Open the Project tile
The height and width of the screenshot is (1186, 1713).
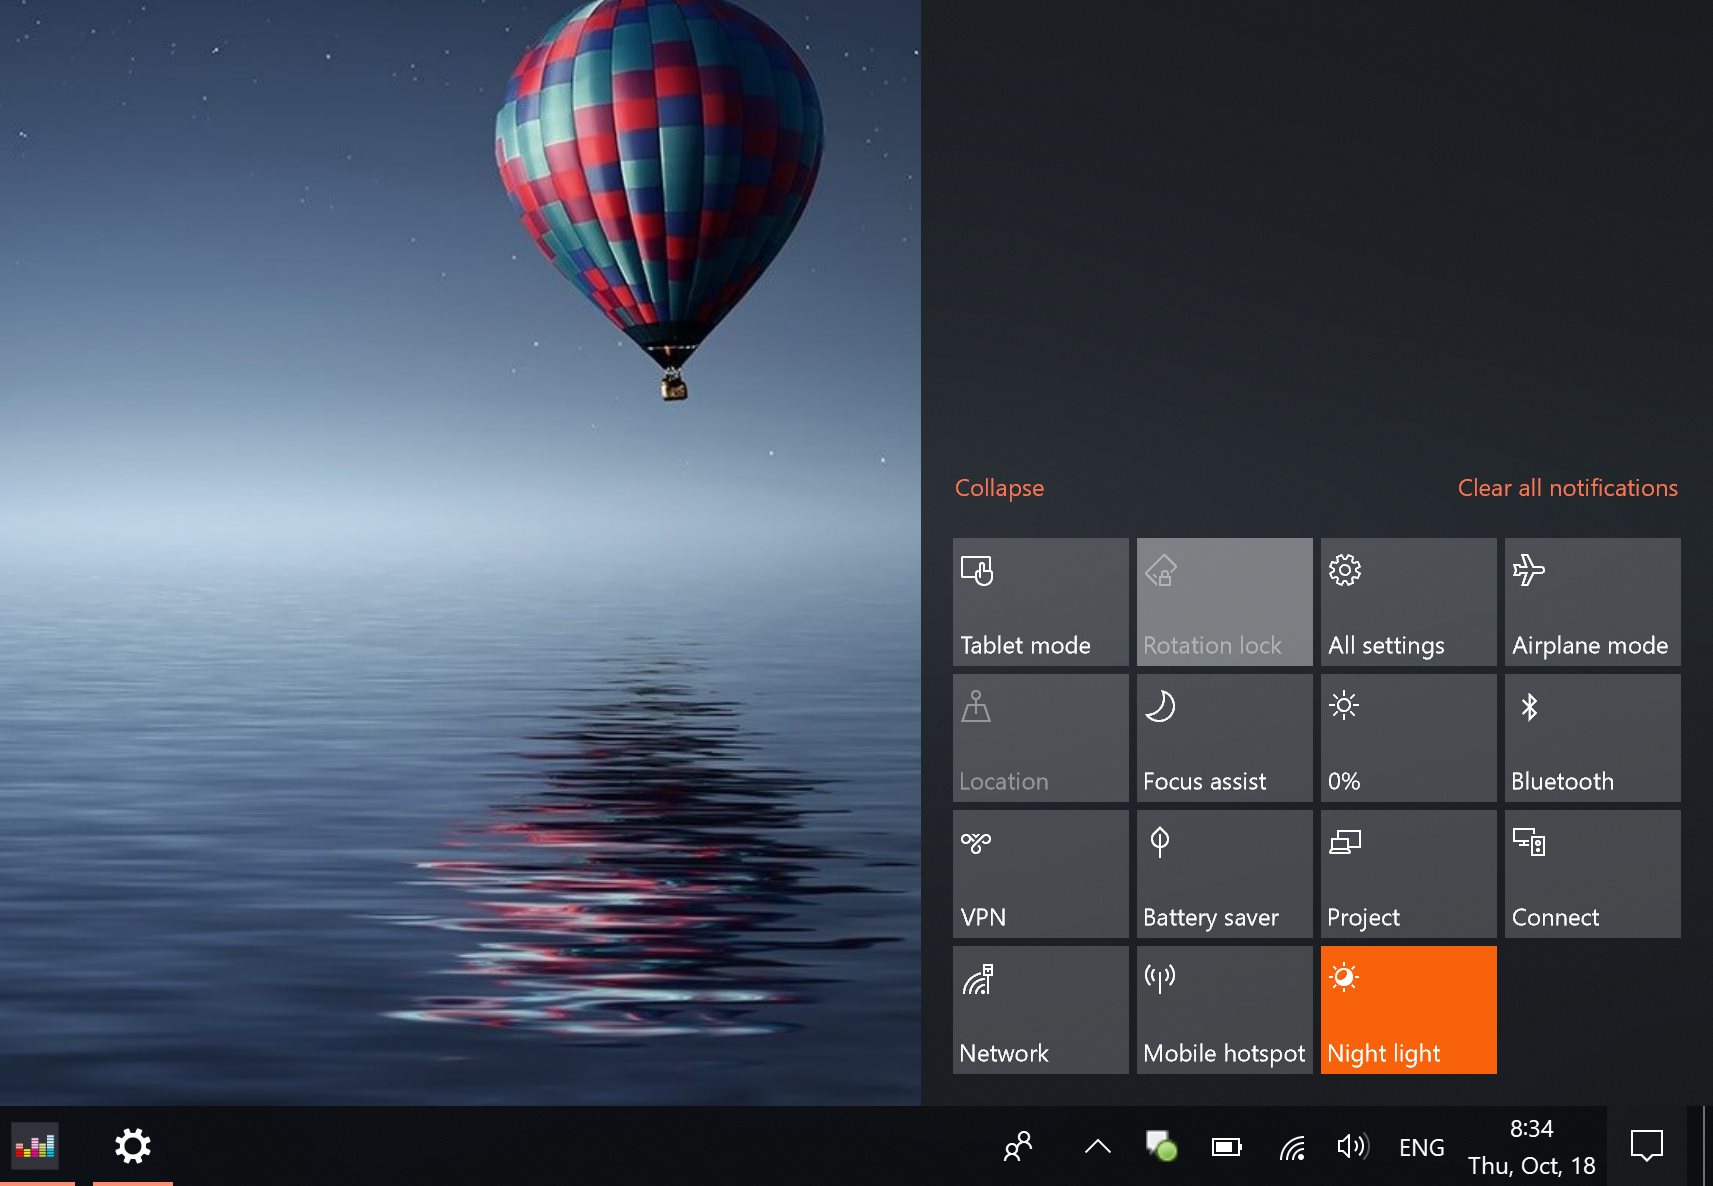coord(1408,874)
